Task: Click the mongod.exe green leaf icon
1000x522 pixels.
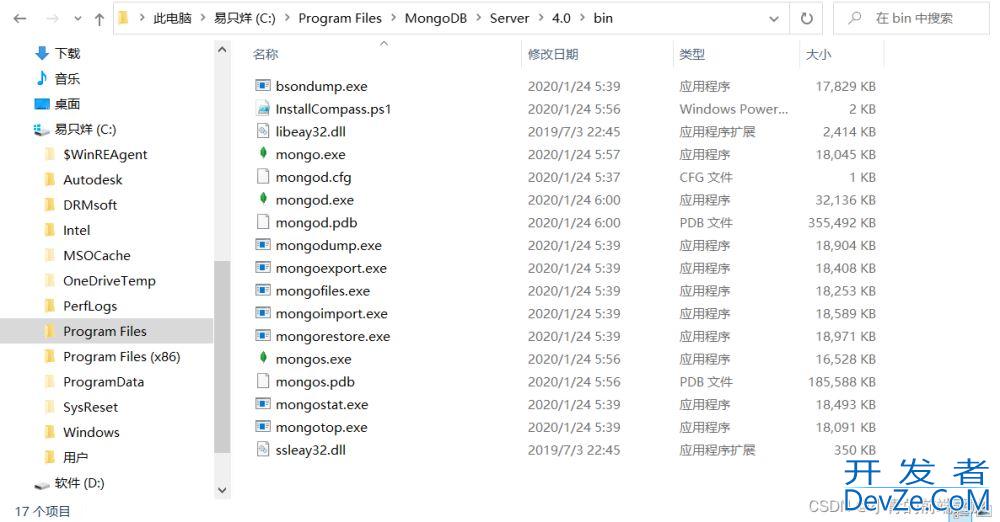Action: click(x=263, y=199)
